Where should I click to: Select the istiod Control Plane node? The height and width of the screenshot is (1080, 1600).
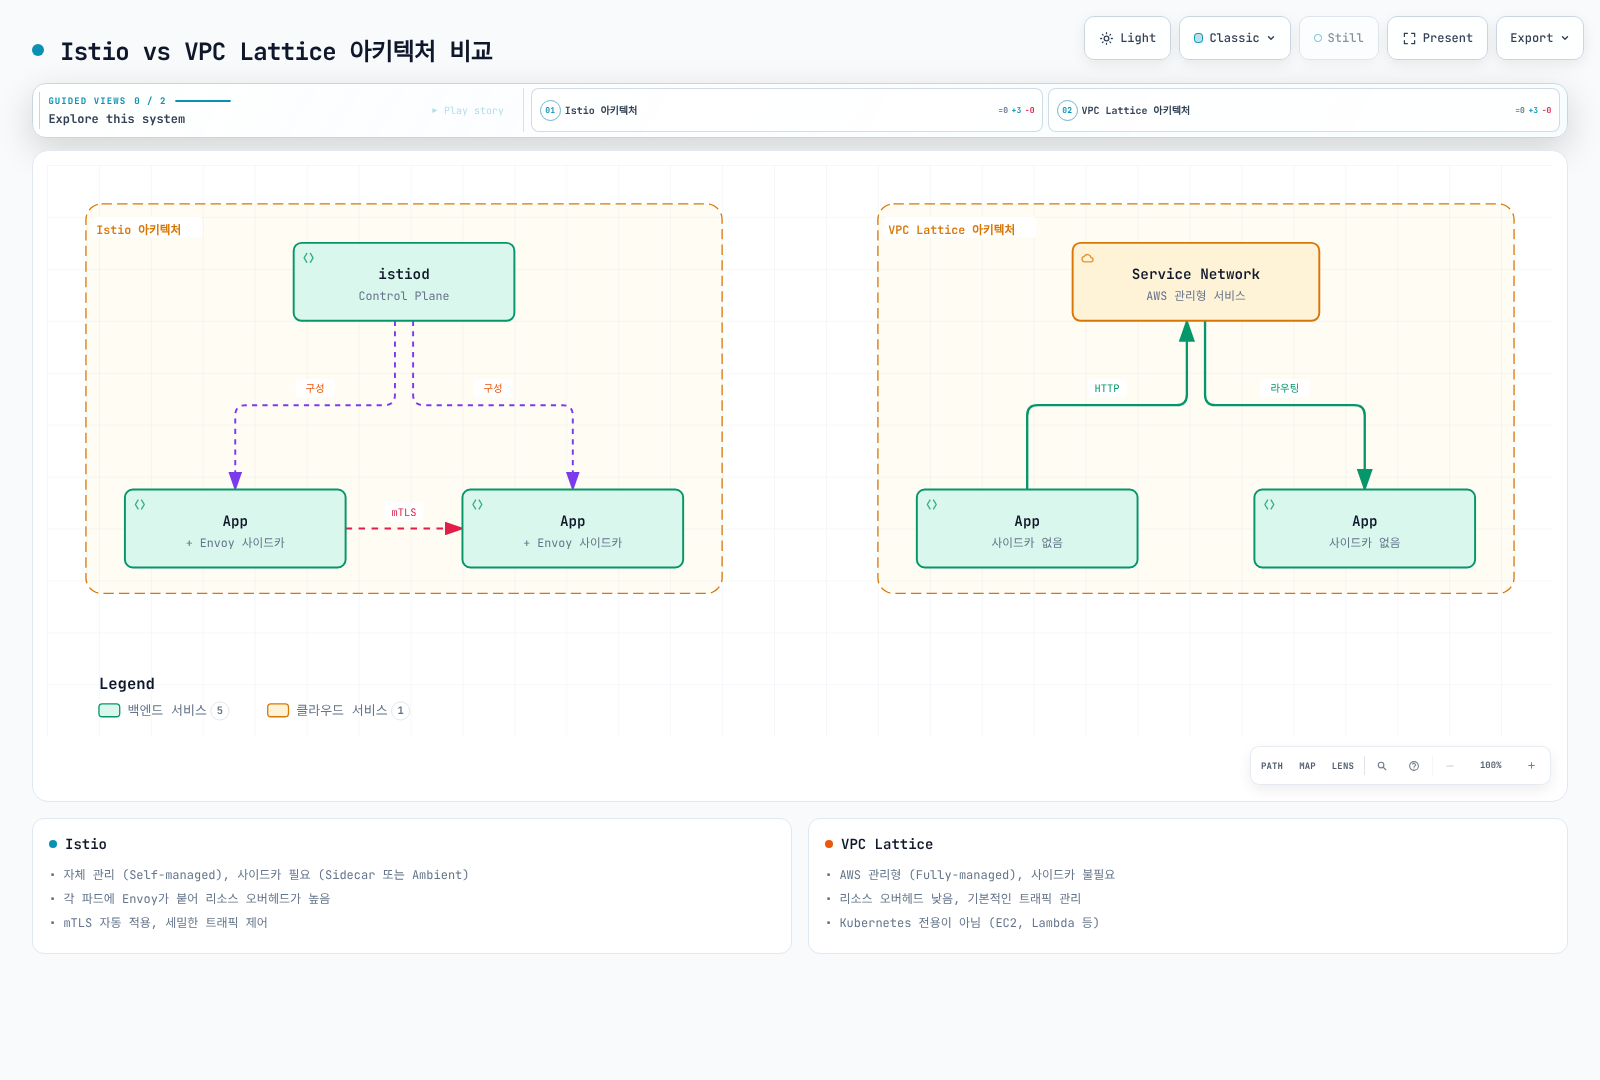tap(404, 282)
